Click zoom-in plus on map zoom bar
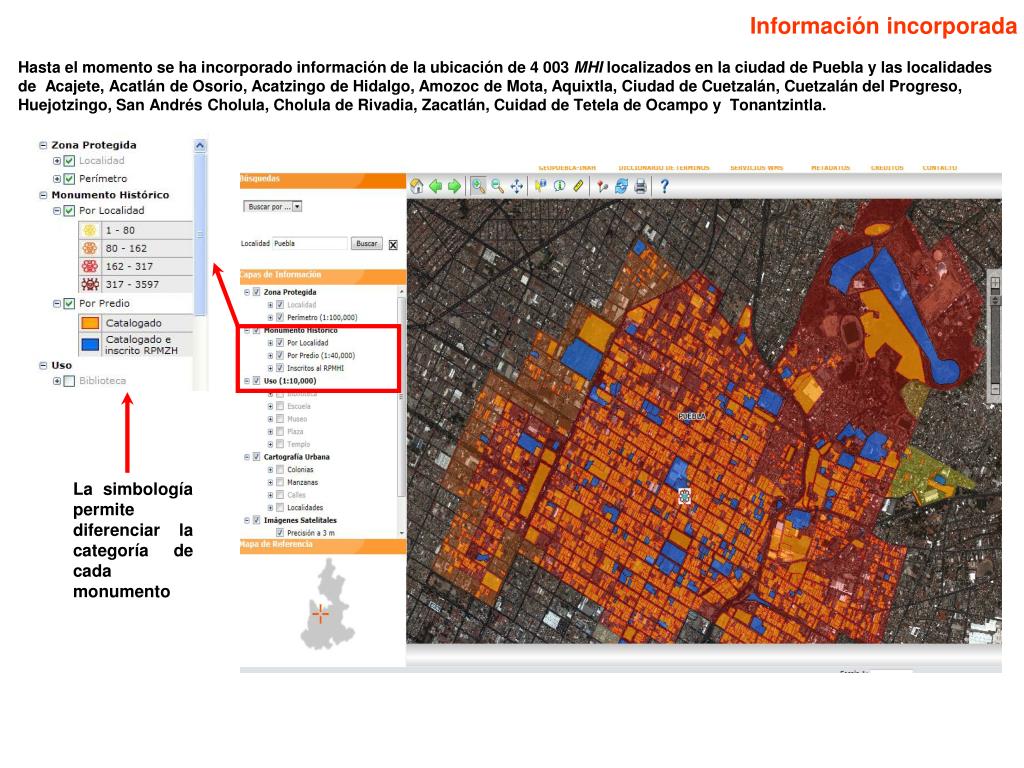 coord(995,283)
